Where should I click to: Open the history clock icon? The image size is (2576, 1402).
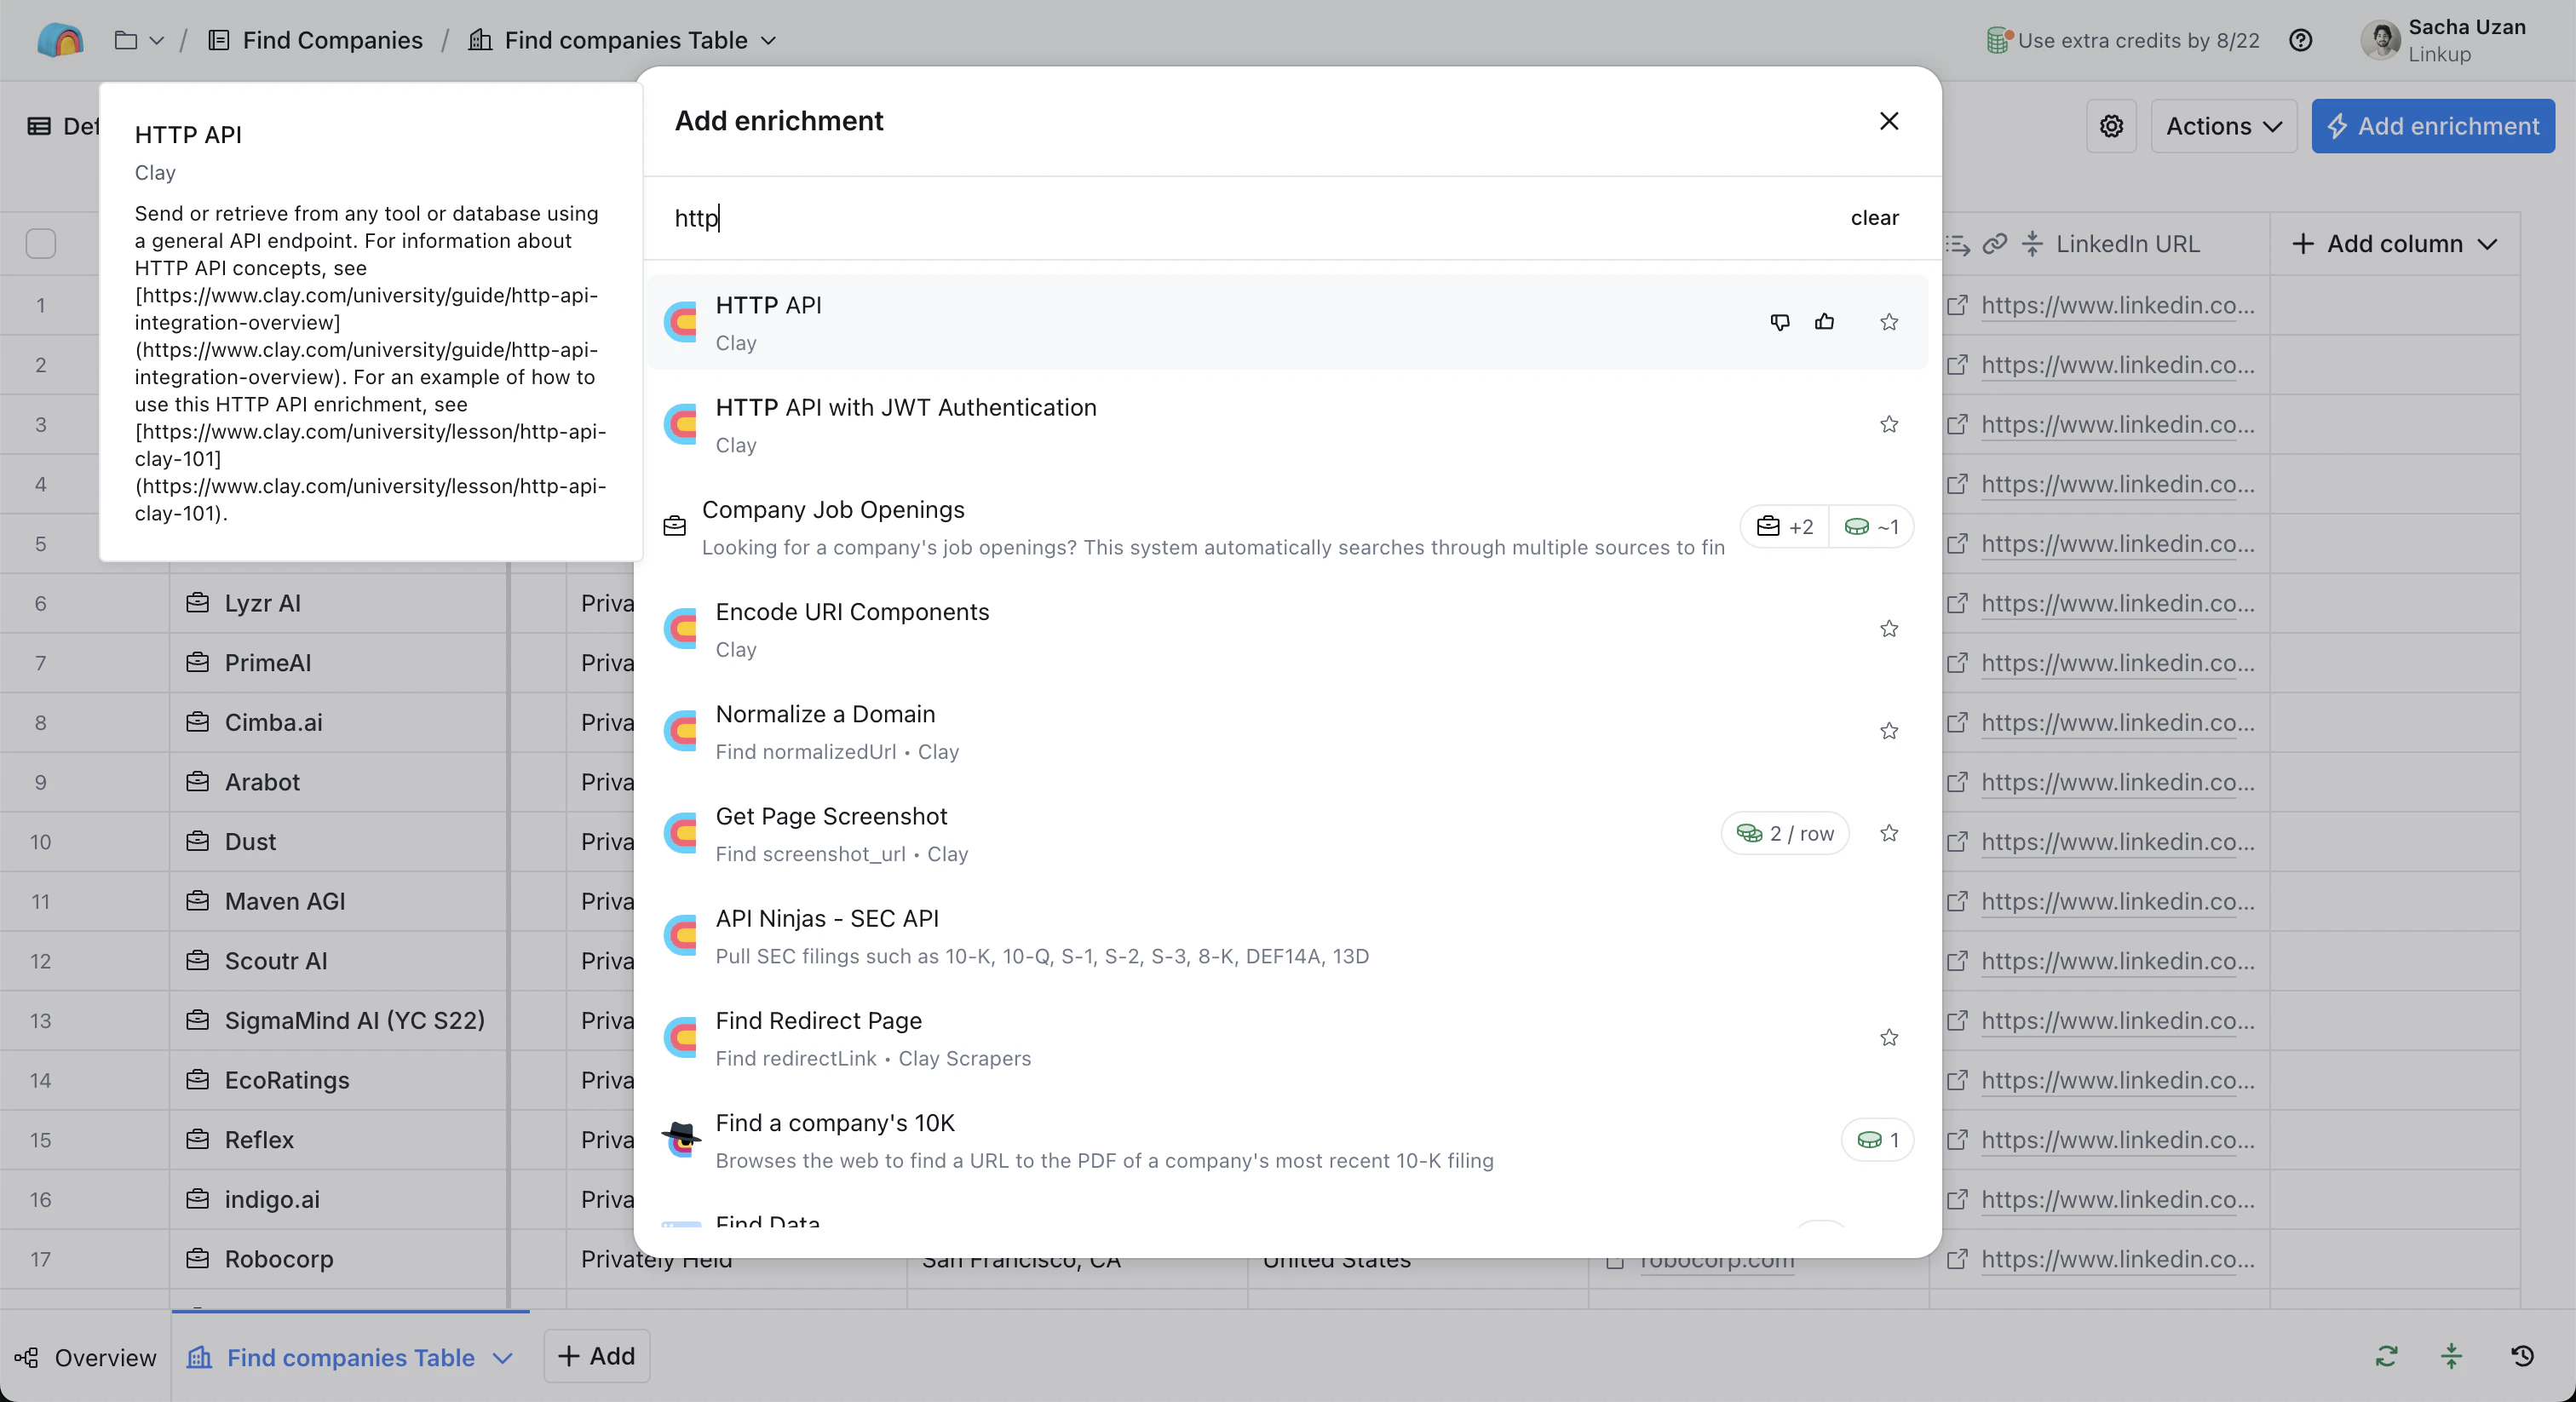2522,1356
